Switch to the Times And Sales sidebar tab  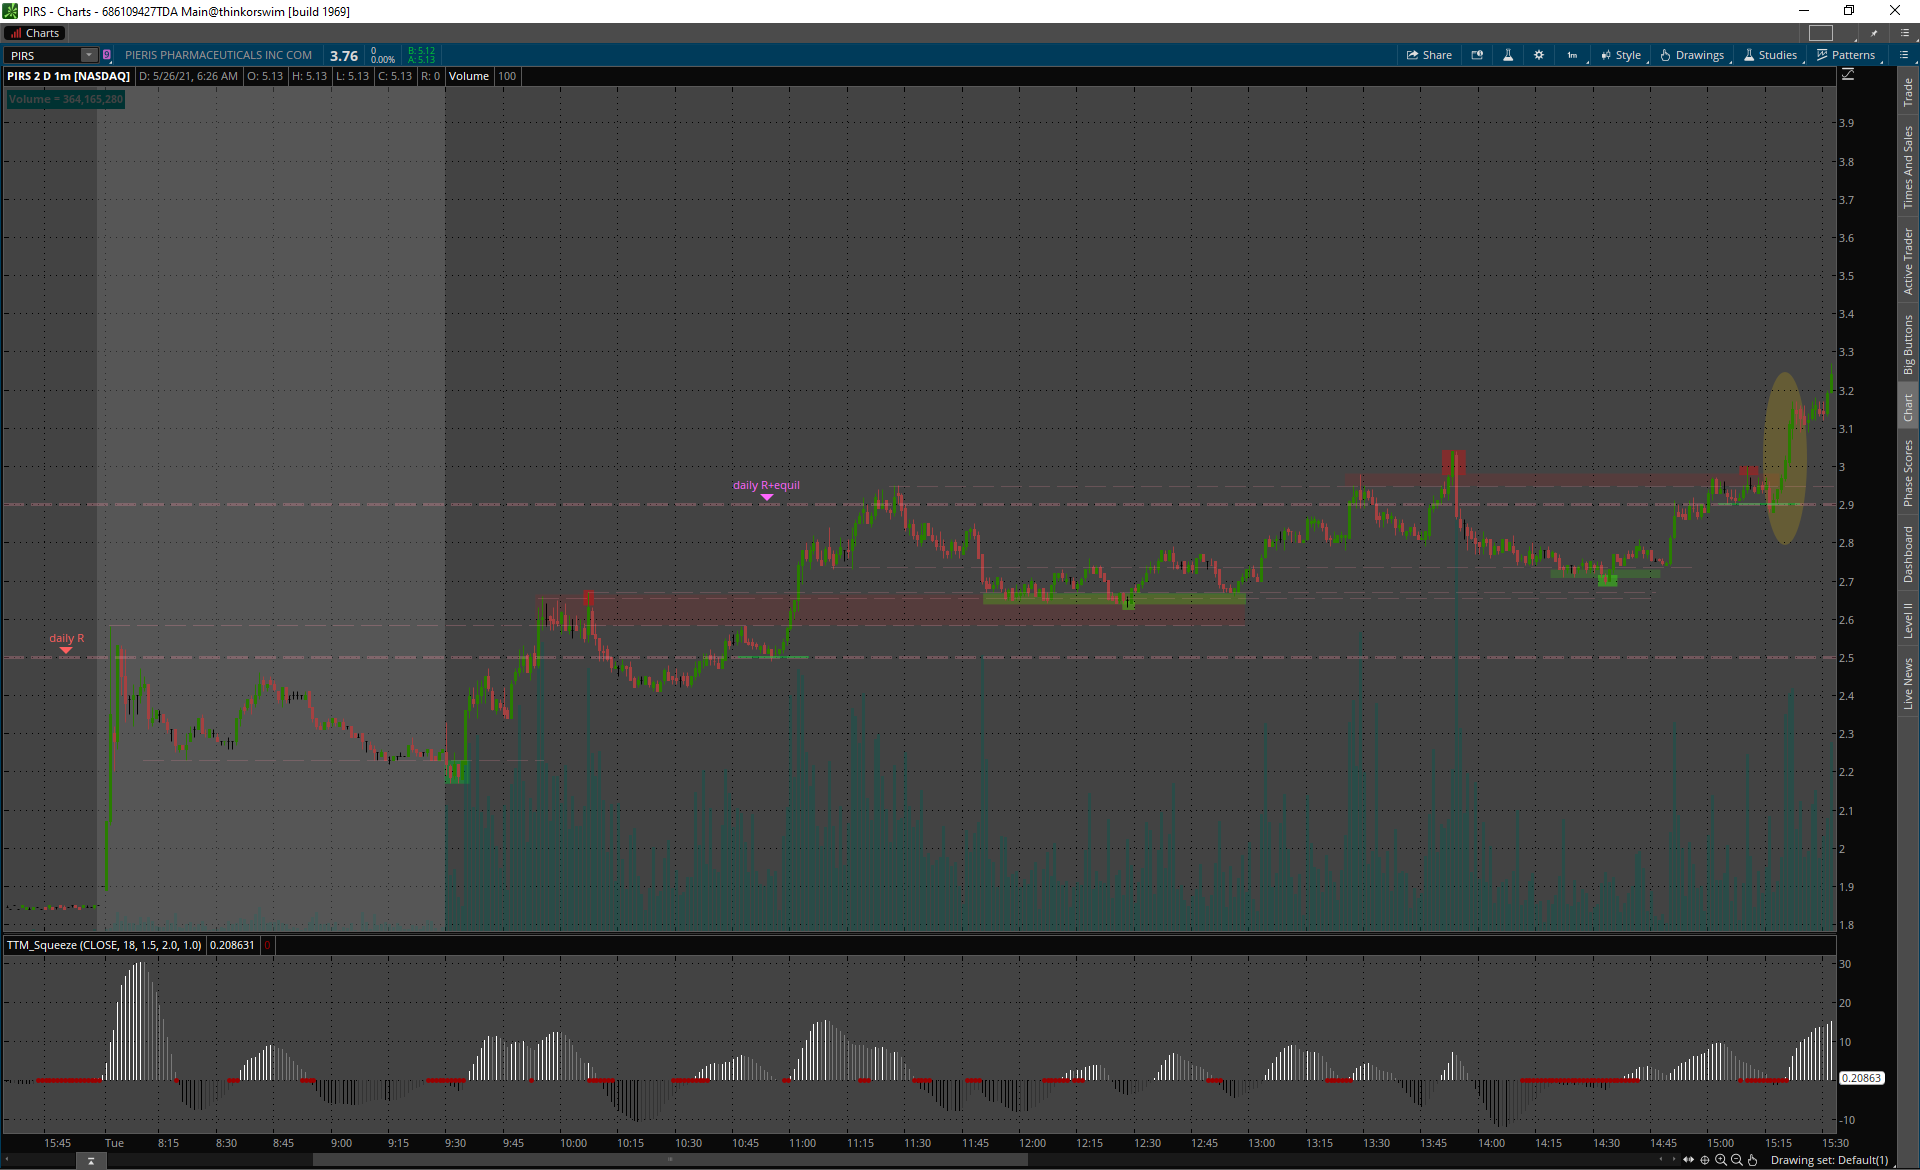coord(1908,166)
